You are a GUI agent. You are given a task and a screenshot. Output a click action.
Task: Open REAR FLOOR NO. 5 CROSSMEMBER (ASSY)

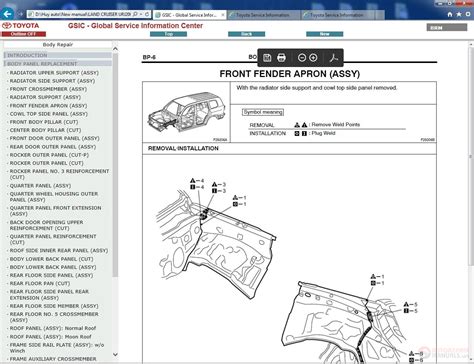coord(54,317)
